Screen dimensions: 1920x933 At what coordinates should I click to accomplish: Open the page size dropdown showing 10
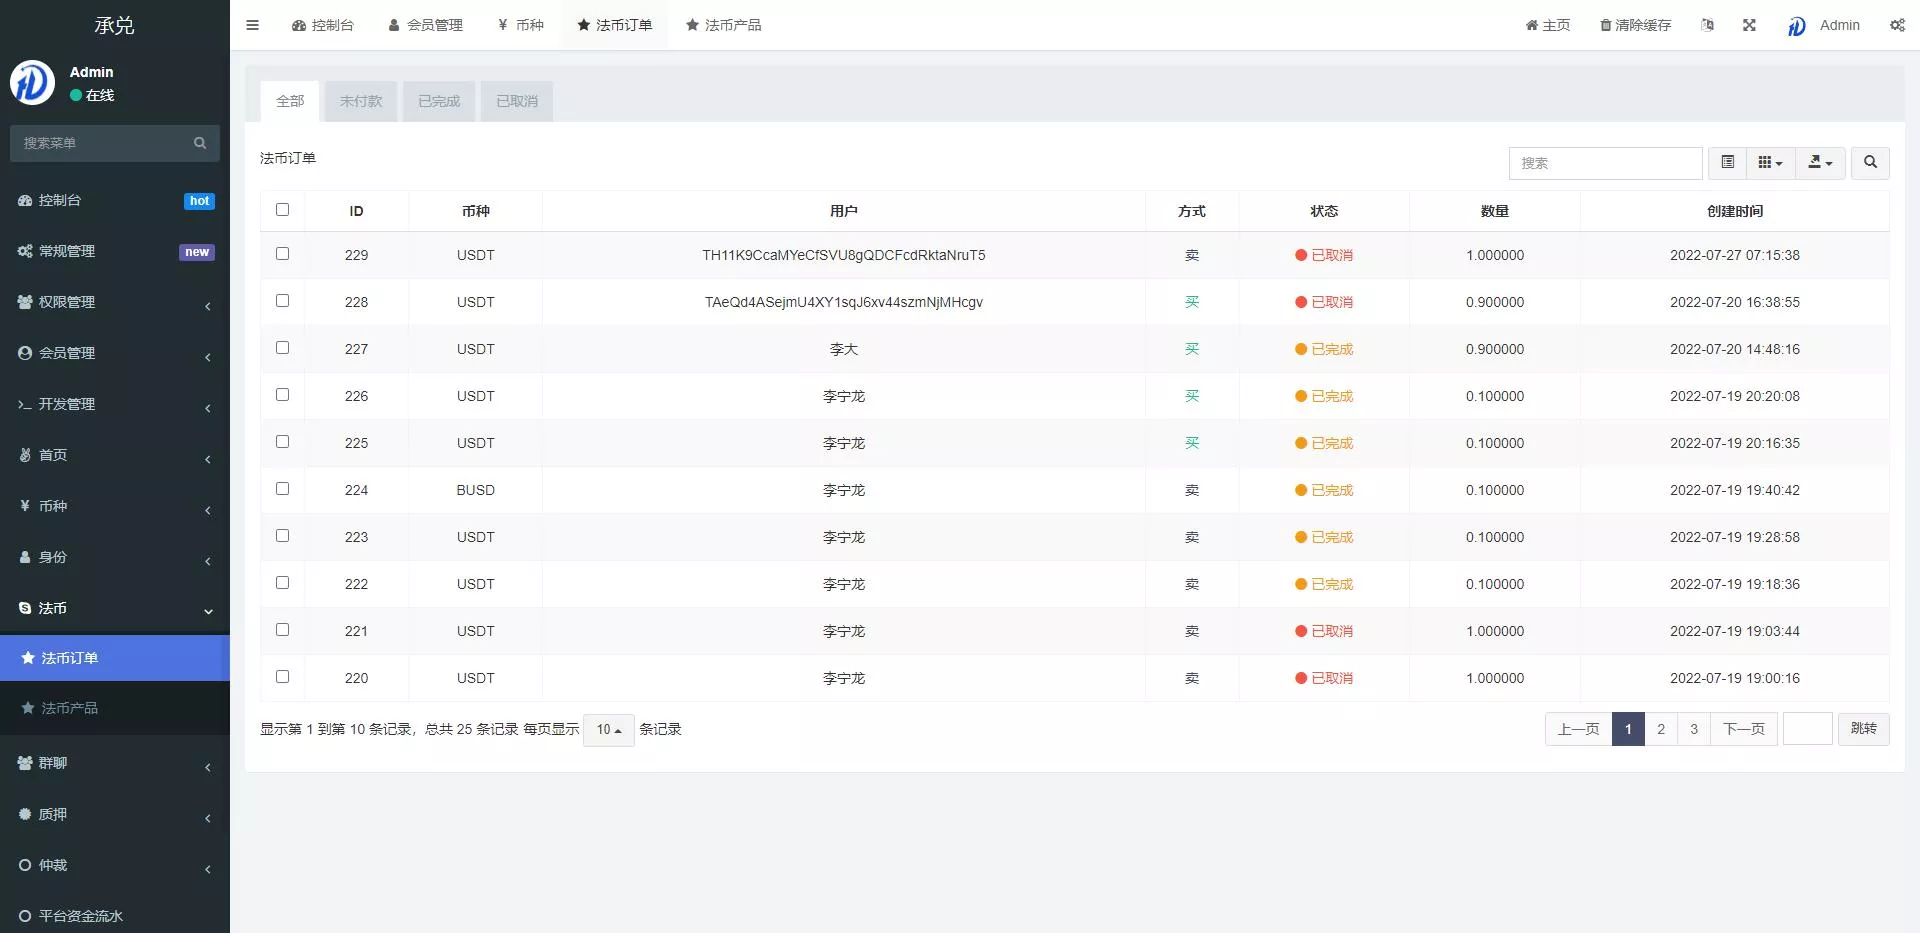point(608,730)
